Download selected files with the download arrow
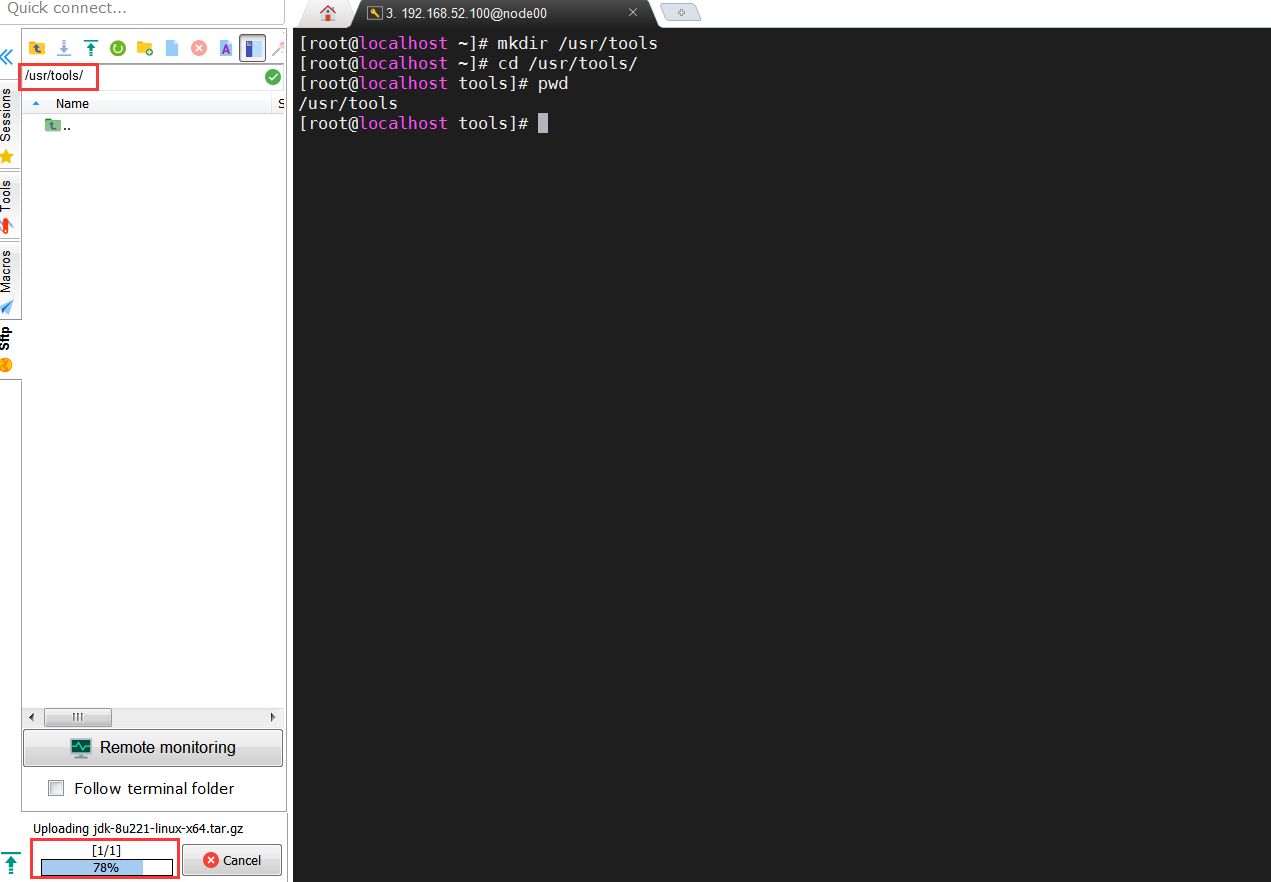Viewport: 1271px width, 882px height. pos(64,48)
